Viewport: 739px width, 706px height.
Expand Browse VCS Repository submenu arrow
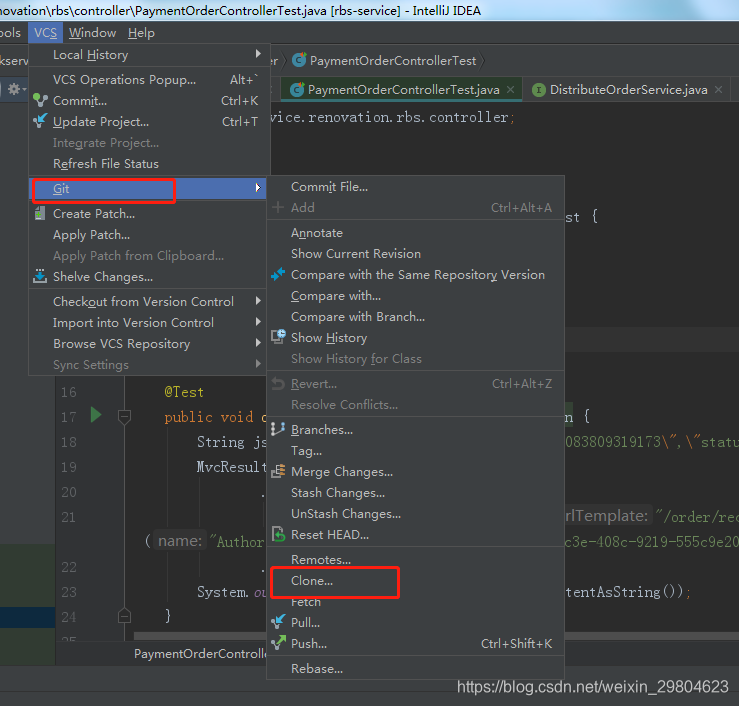pyautogui.click(x=258, y=343)
